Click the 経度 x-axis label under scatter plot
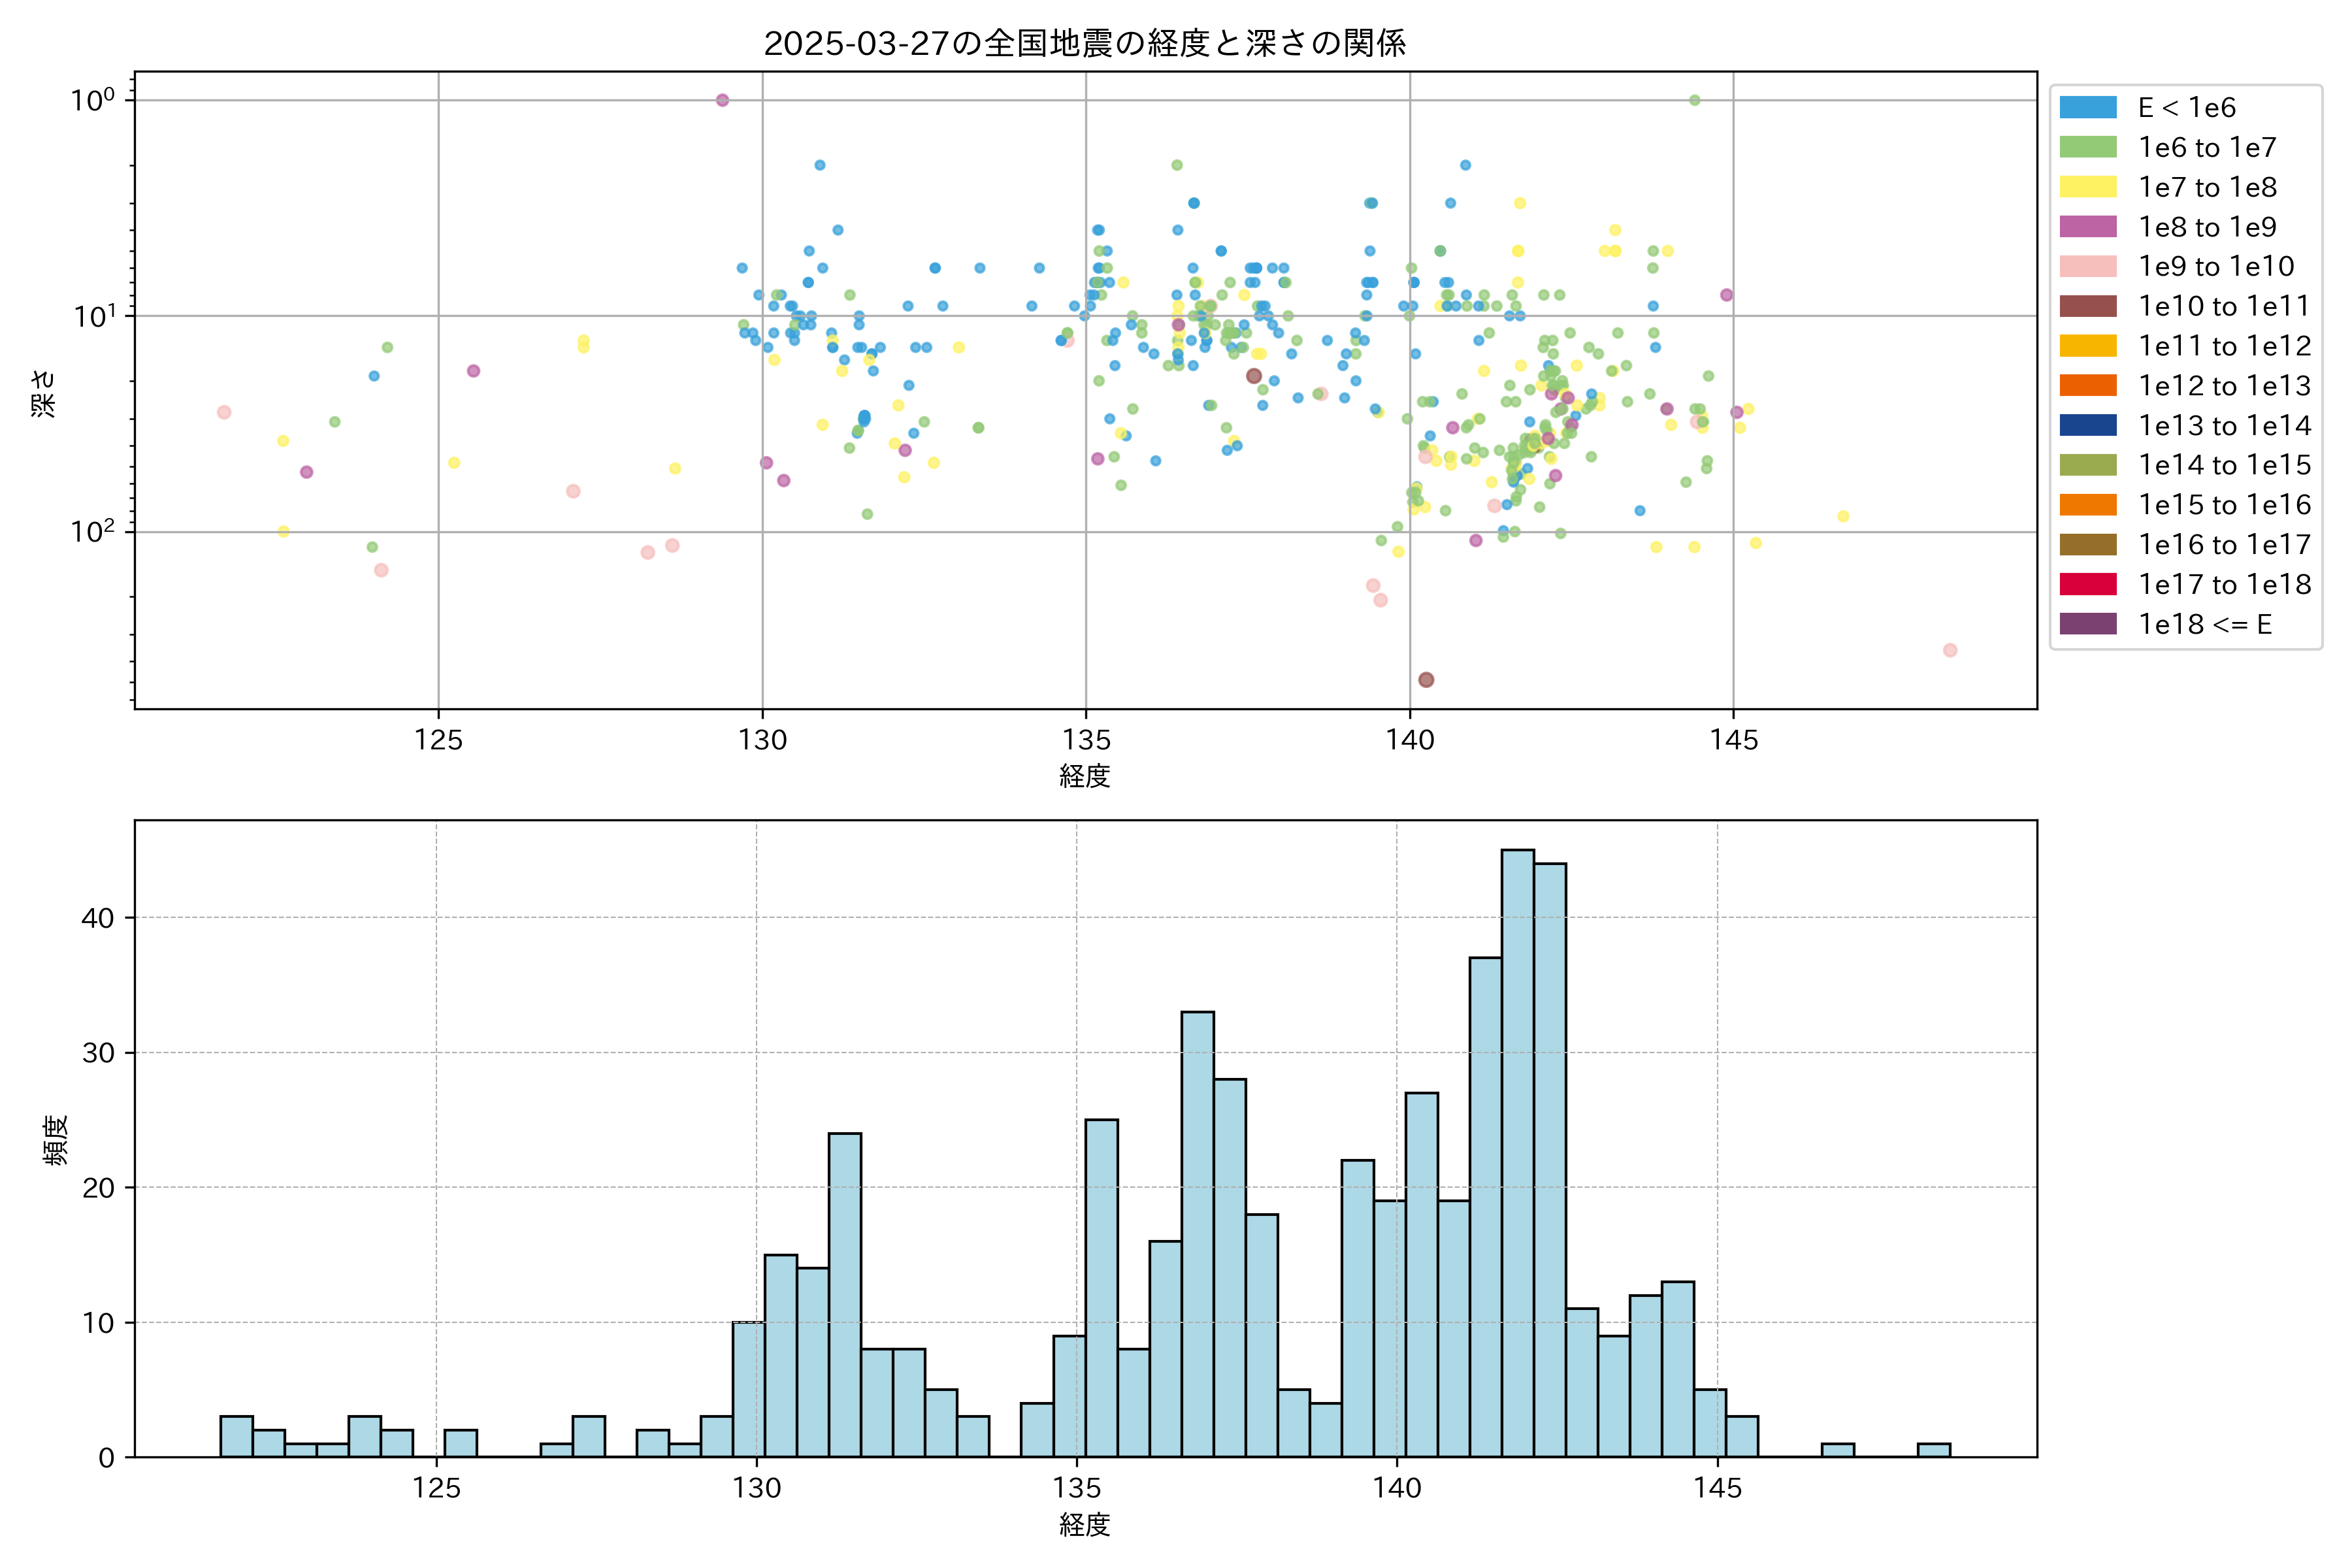The height and width of the screenshot is (1568, 2352). [x=1085, y=775]
